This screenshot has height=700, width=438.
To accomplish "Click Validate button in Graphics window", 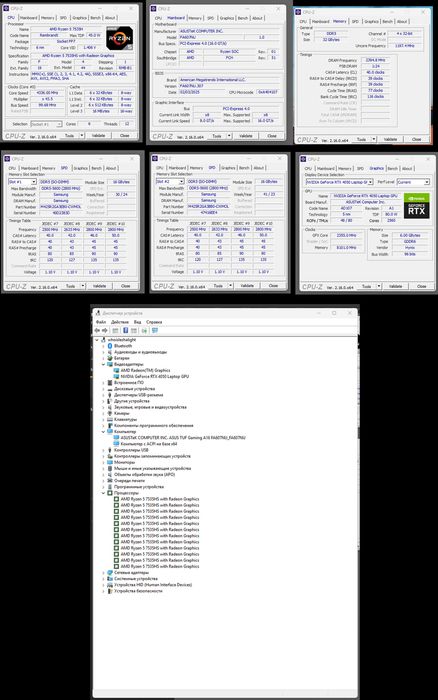I will [396, 286].
